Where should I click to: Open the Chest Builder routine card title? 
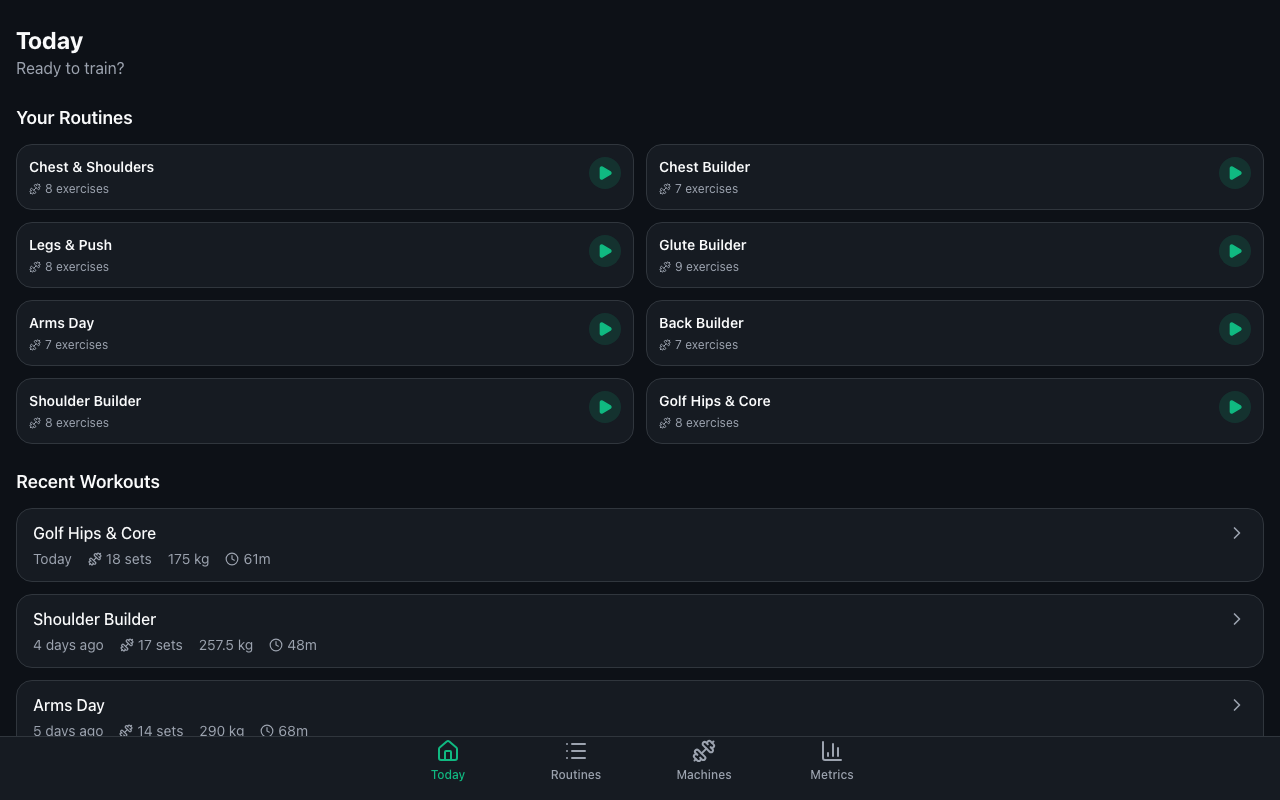click(x=704, y=167)
